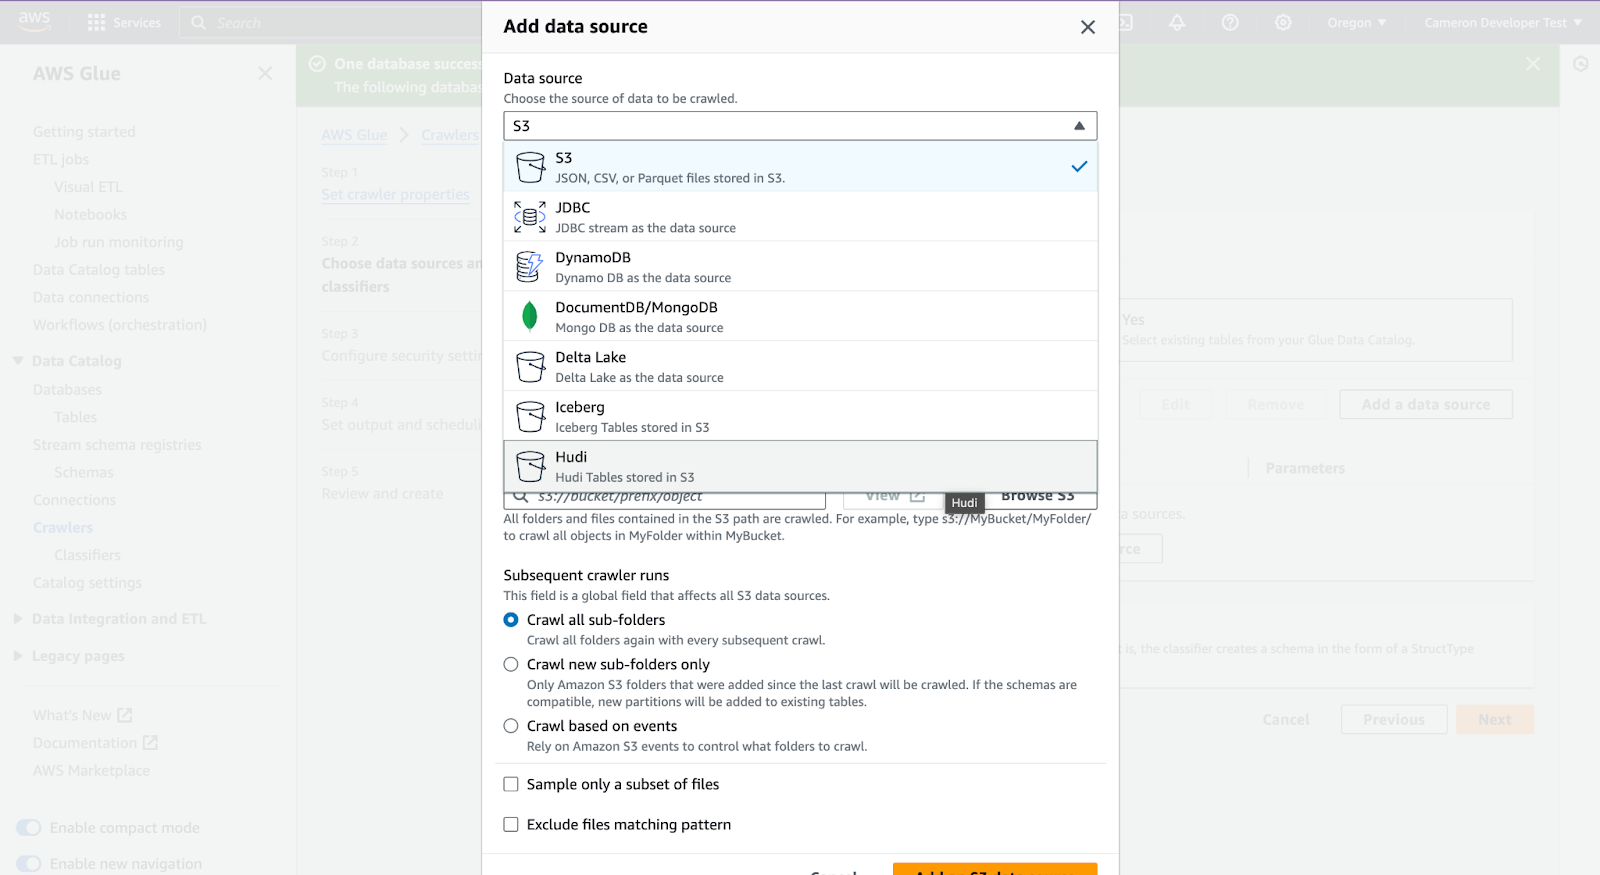The image size is (1600, 875).
Task: Expand the Legacy pages section
Action: coord(18,656)
